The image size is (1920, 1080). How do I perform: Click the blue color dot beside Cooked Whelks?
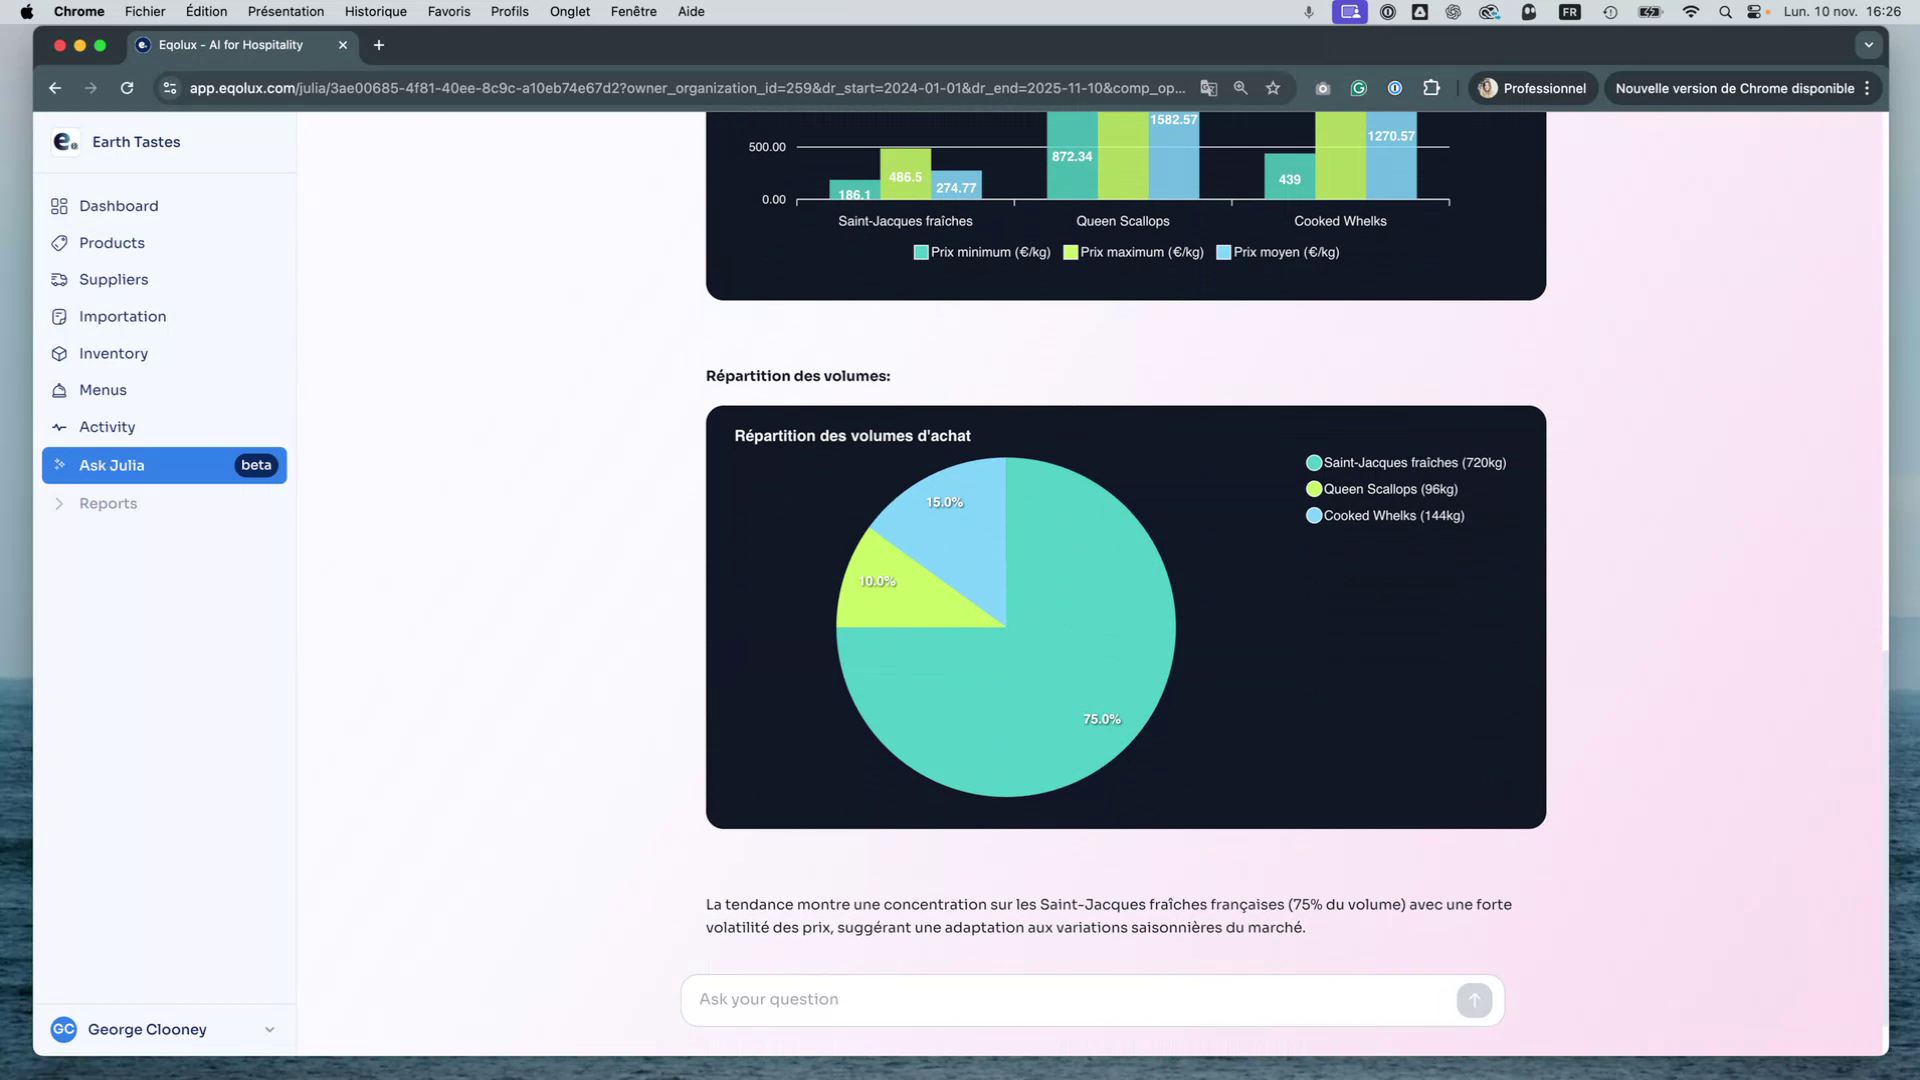tap(1312, 515)
